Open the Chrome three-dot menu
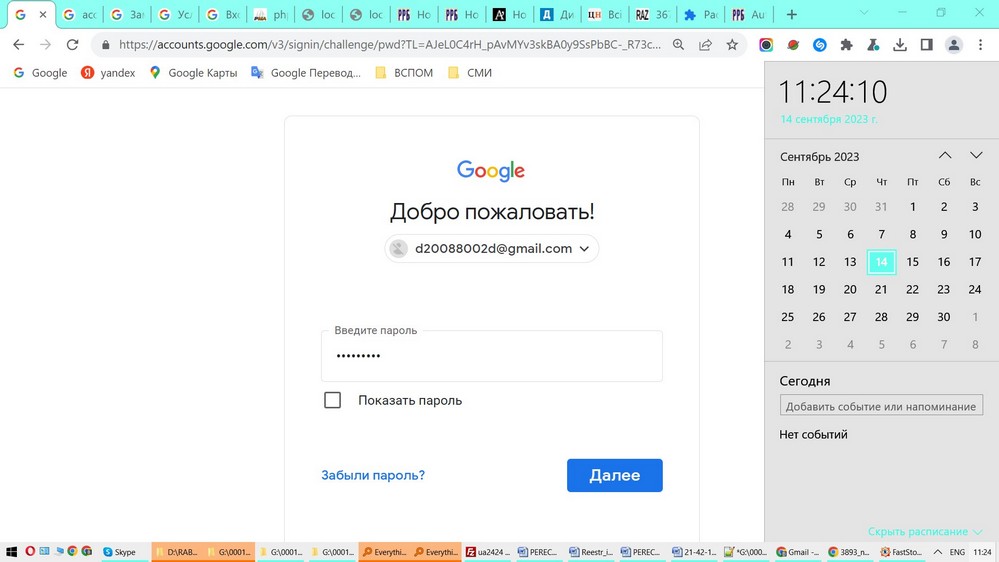 point(981,45)
